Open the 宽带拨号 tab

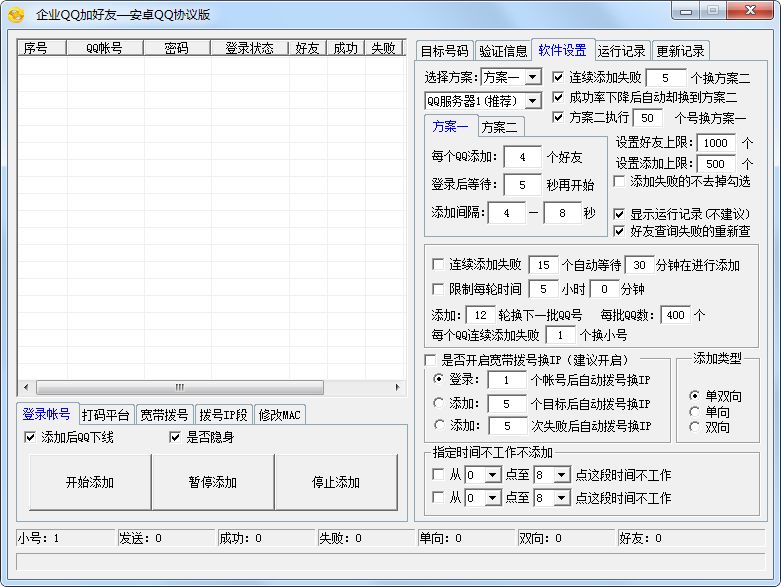tap(164, 415)
